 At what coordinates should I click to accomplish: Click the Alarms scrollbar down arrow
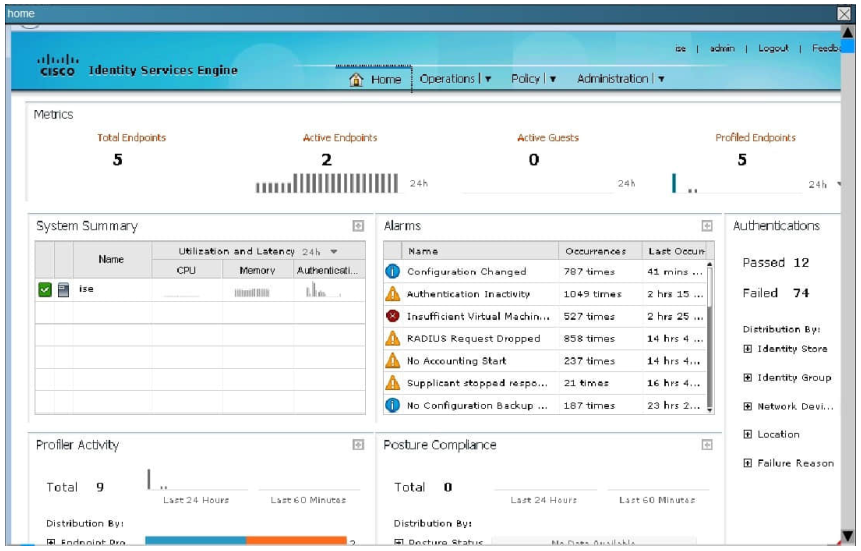(709, 410)
